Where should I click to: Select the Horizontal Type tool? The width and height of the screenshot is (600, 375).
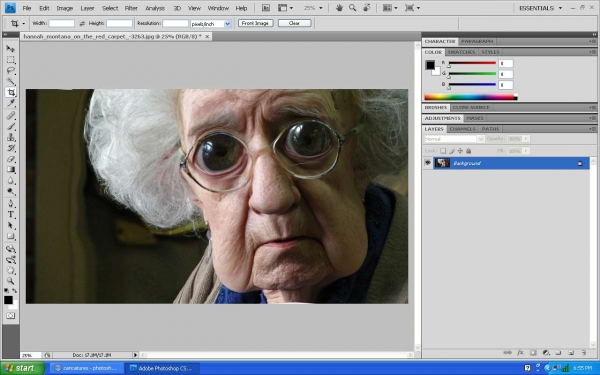(x=10, y=215)
